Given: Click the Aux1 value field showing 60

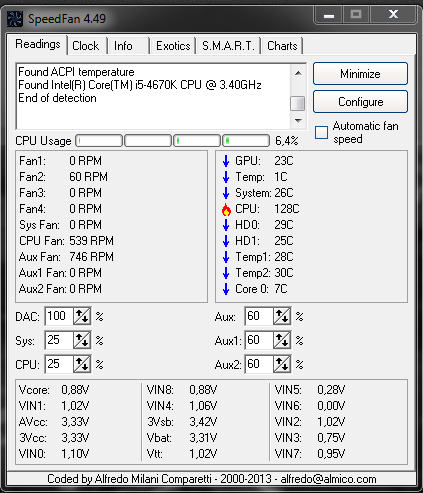Looking at the screenshot, I should coord(259,340).
